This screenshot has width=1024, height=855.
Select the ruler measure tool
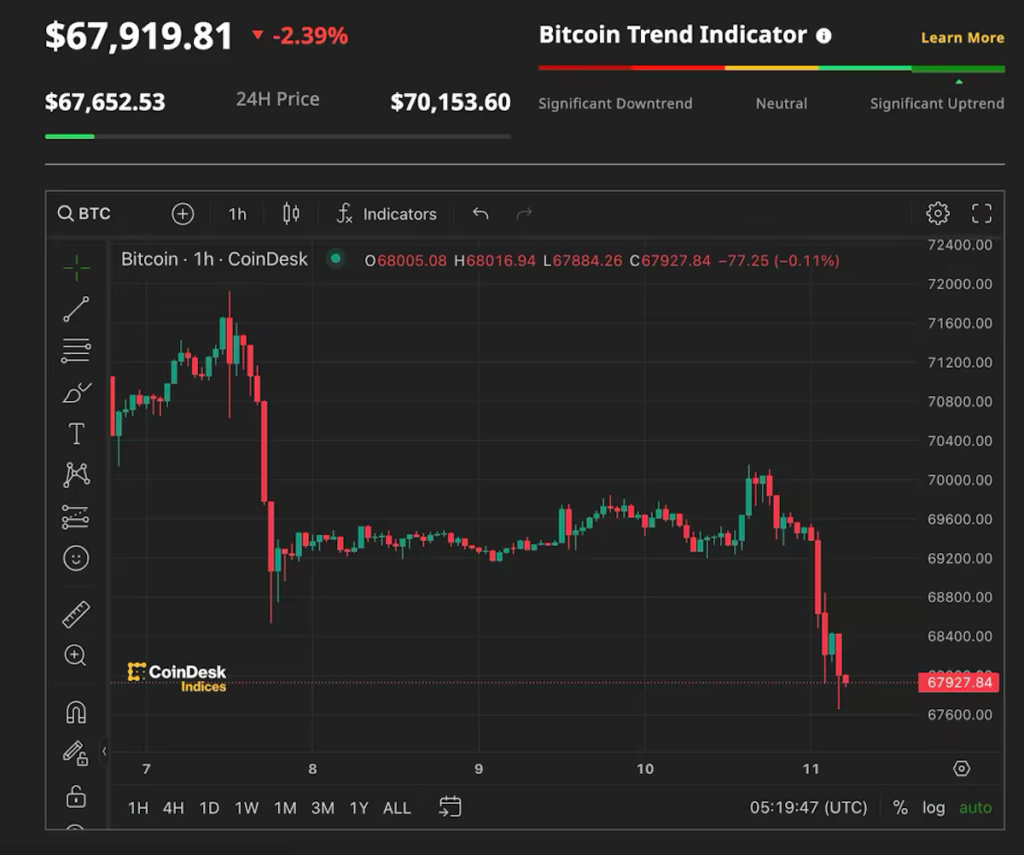(76, 614)
